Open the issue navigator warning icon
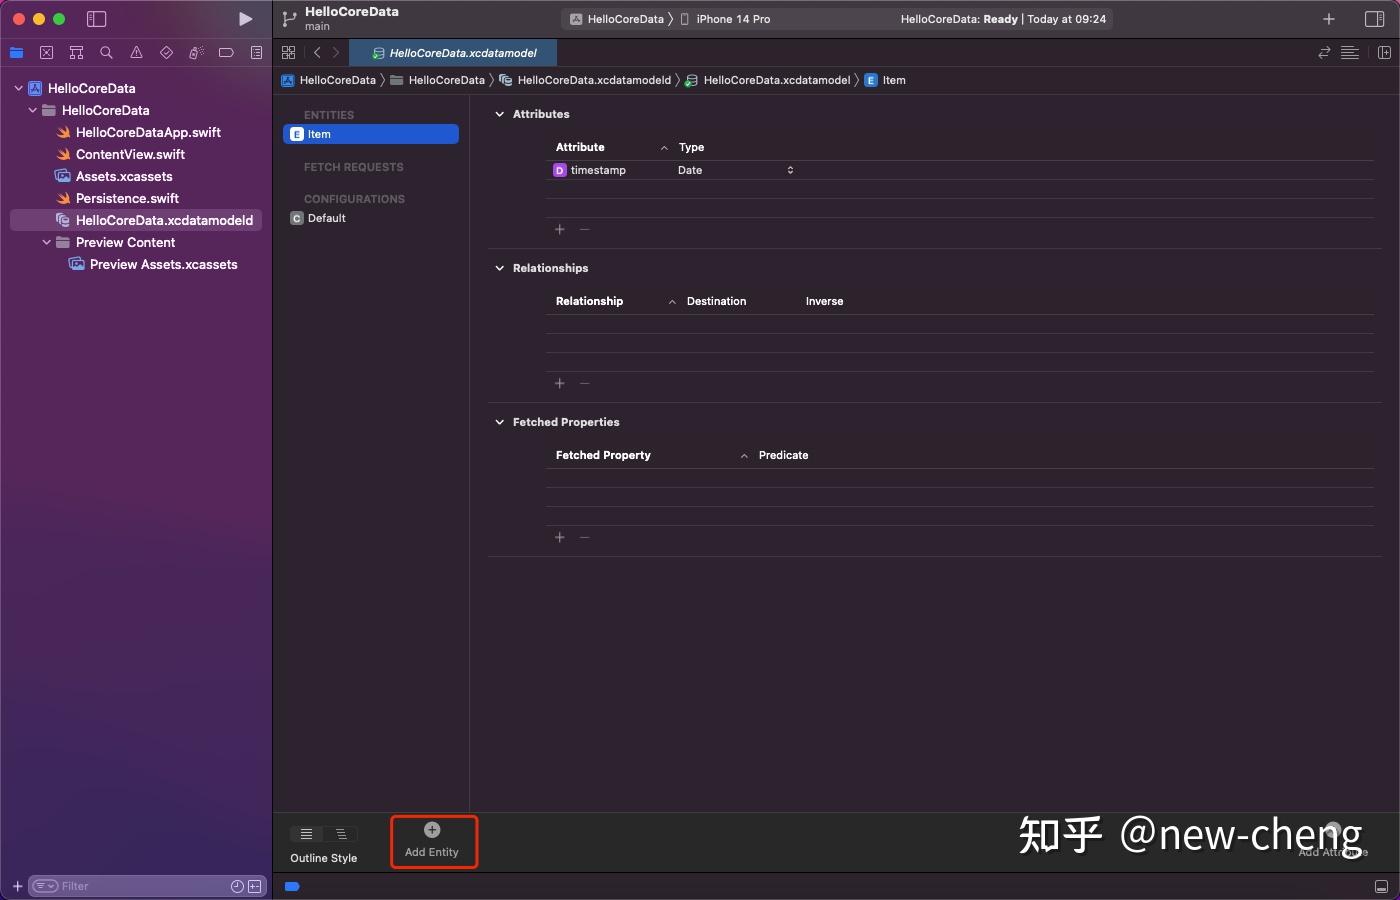Screen dimensions: 1400x900 136,52
